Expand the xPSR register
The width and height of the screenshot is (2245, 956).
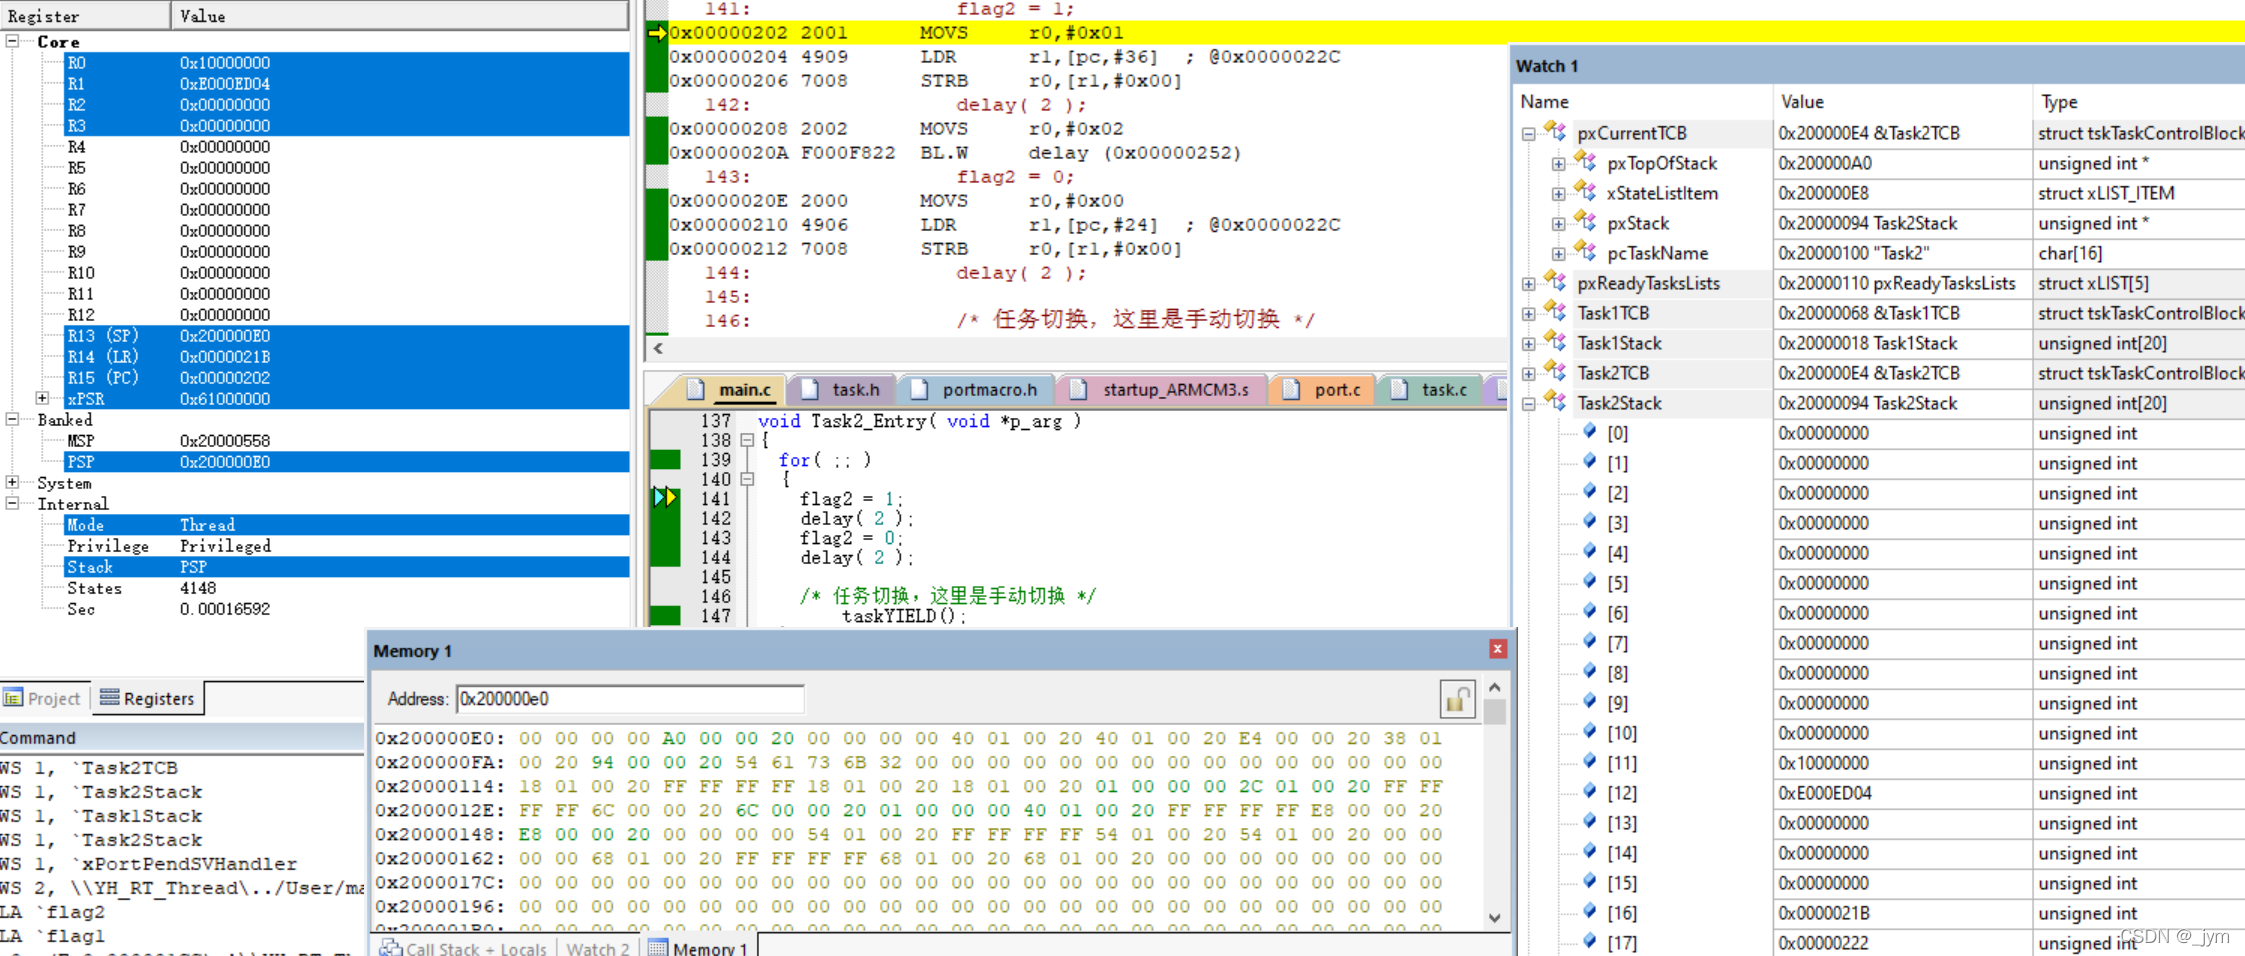[43, 398]
